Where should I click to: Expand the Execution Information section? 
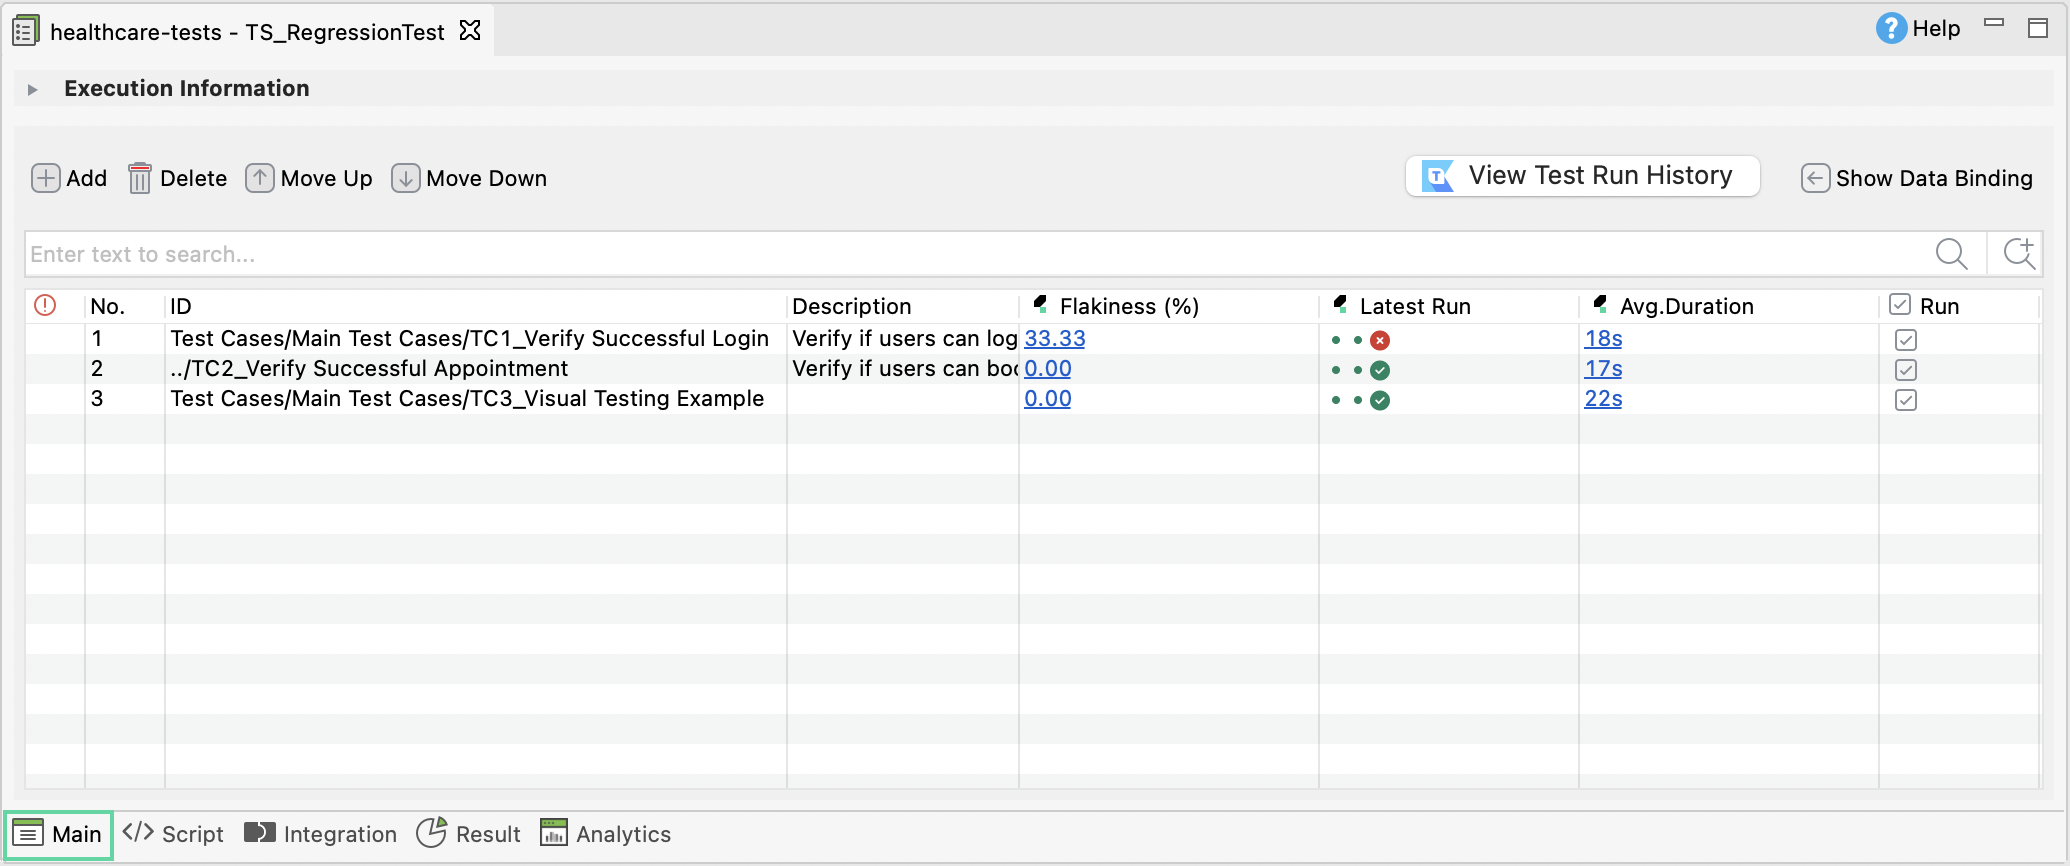[x=32, y=89]
